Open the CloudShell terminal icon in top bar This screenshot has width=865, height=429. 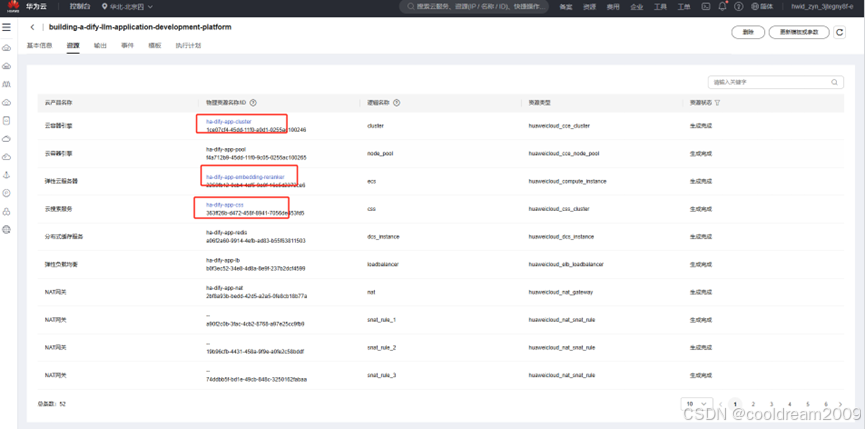click(705, 7)
